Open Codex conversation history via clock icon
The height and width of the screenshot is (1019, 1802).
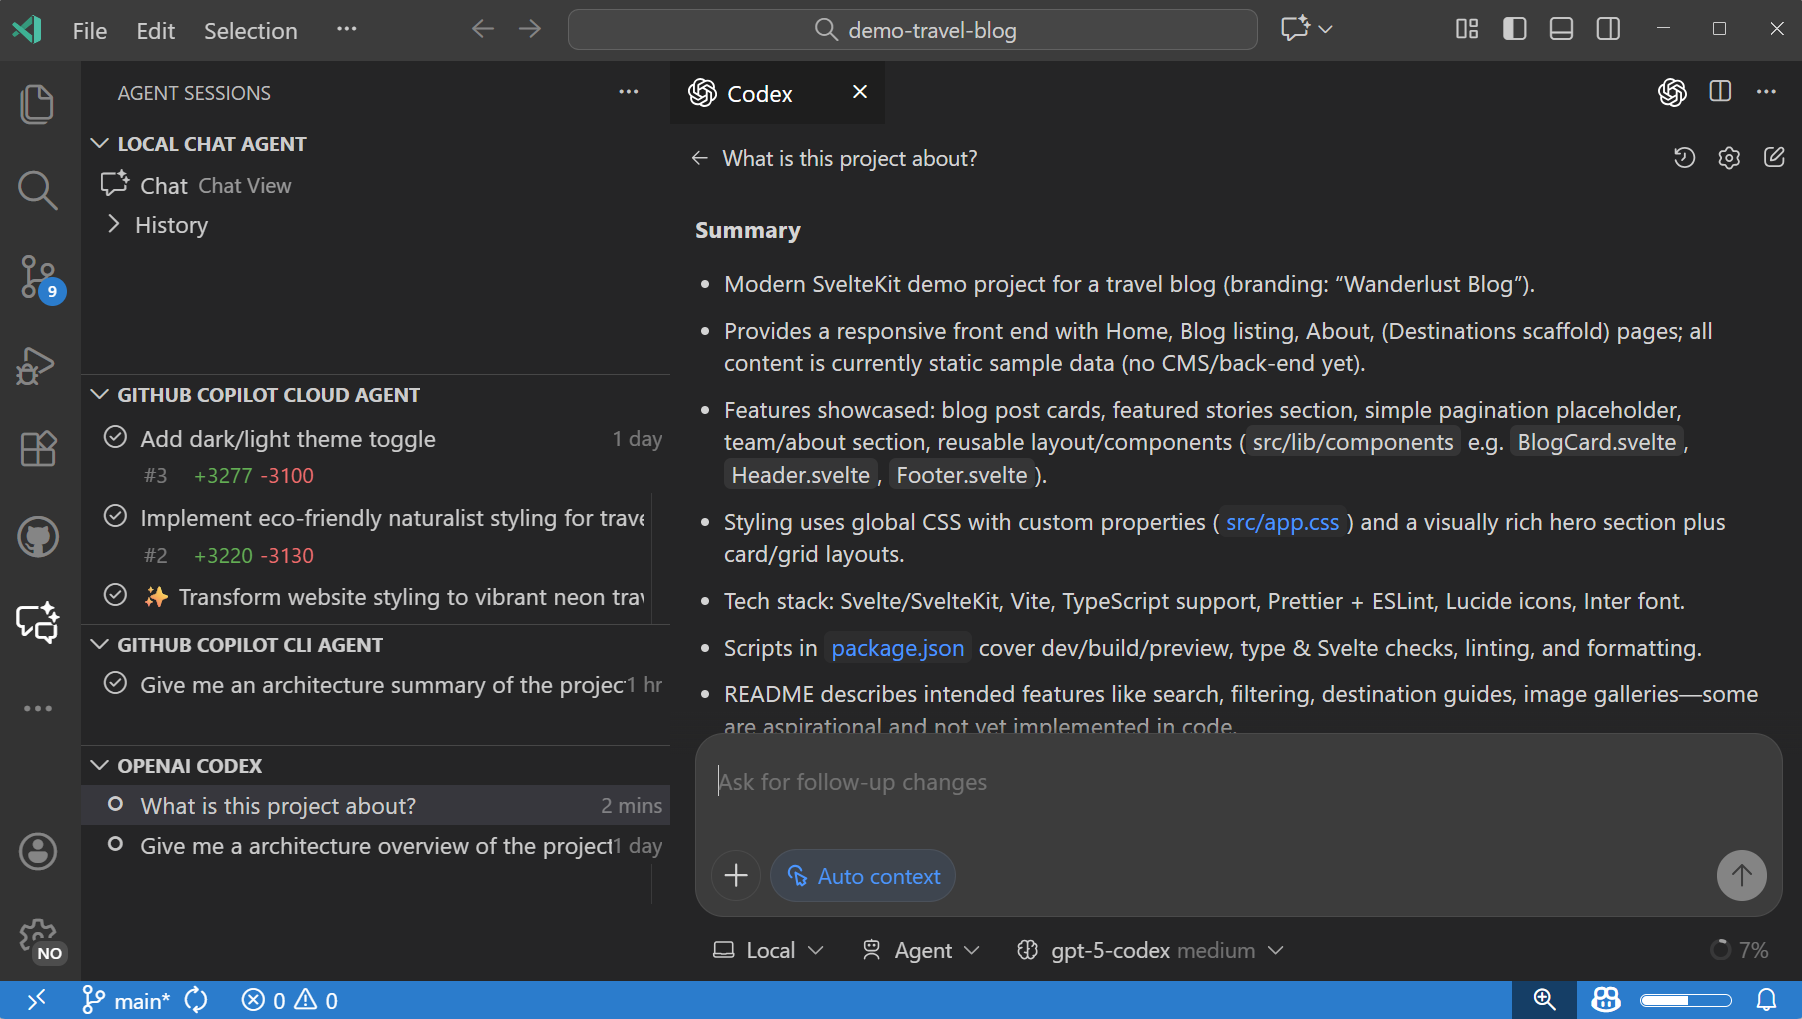tap(1685, 157)
